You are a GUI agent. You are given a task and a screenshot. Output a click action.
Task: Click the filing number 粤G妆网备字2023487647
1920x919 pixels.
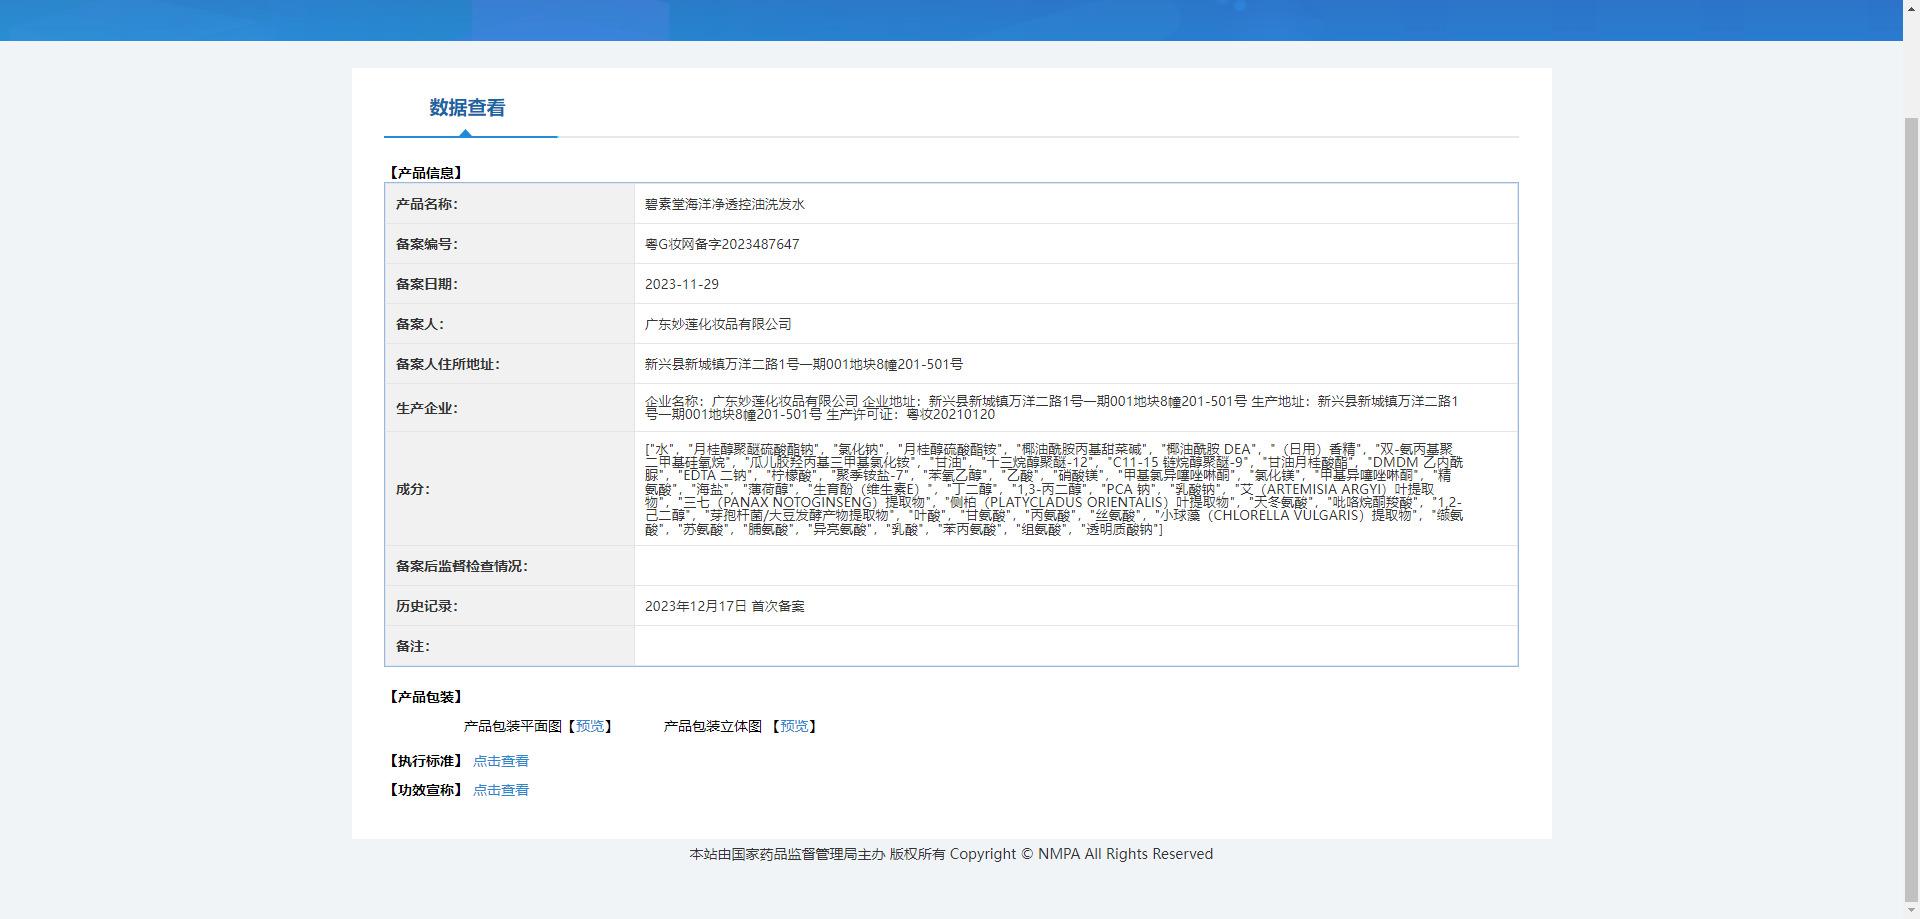pos(721,244)
